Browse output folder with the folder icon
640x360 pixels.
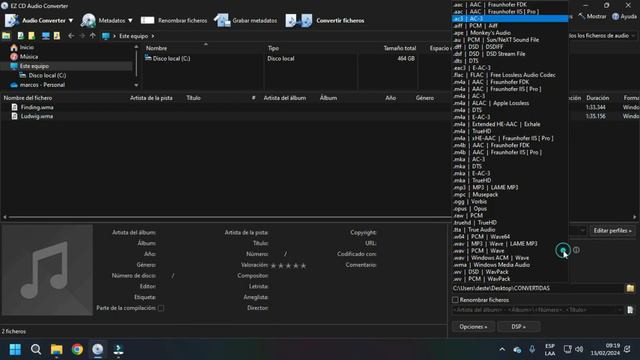[630, 289]
